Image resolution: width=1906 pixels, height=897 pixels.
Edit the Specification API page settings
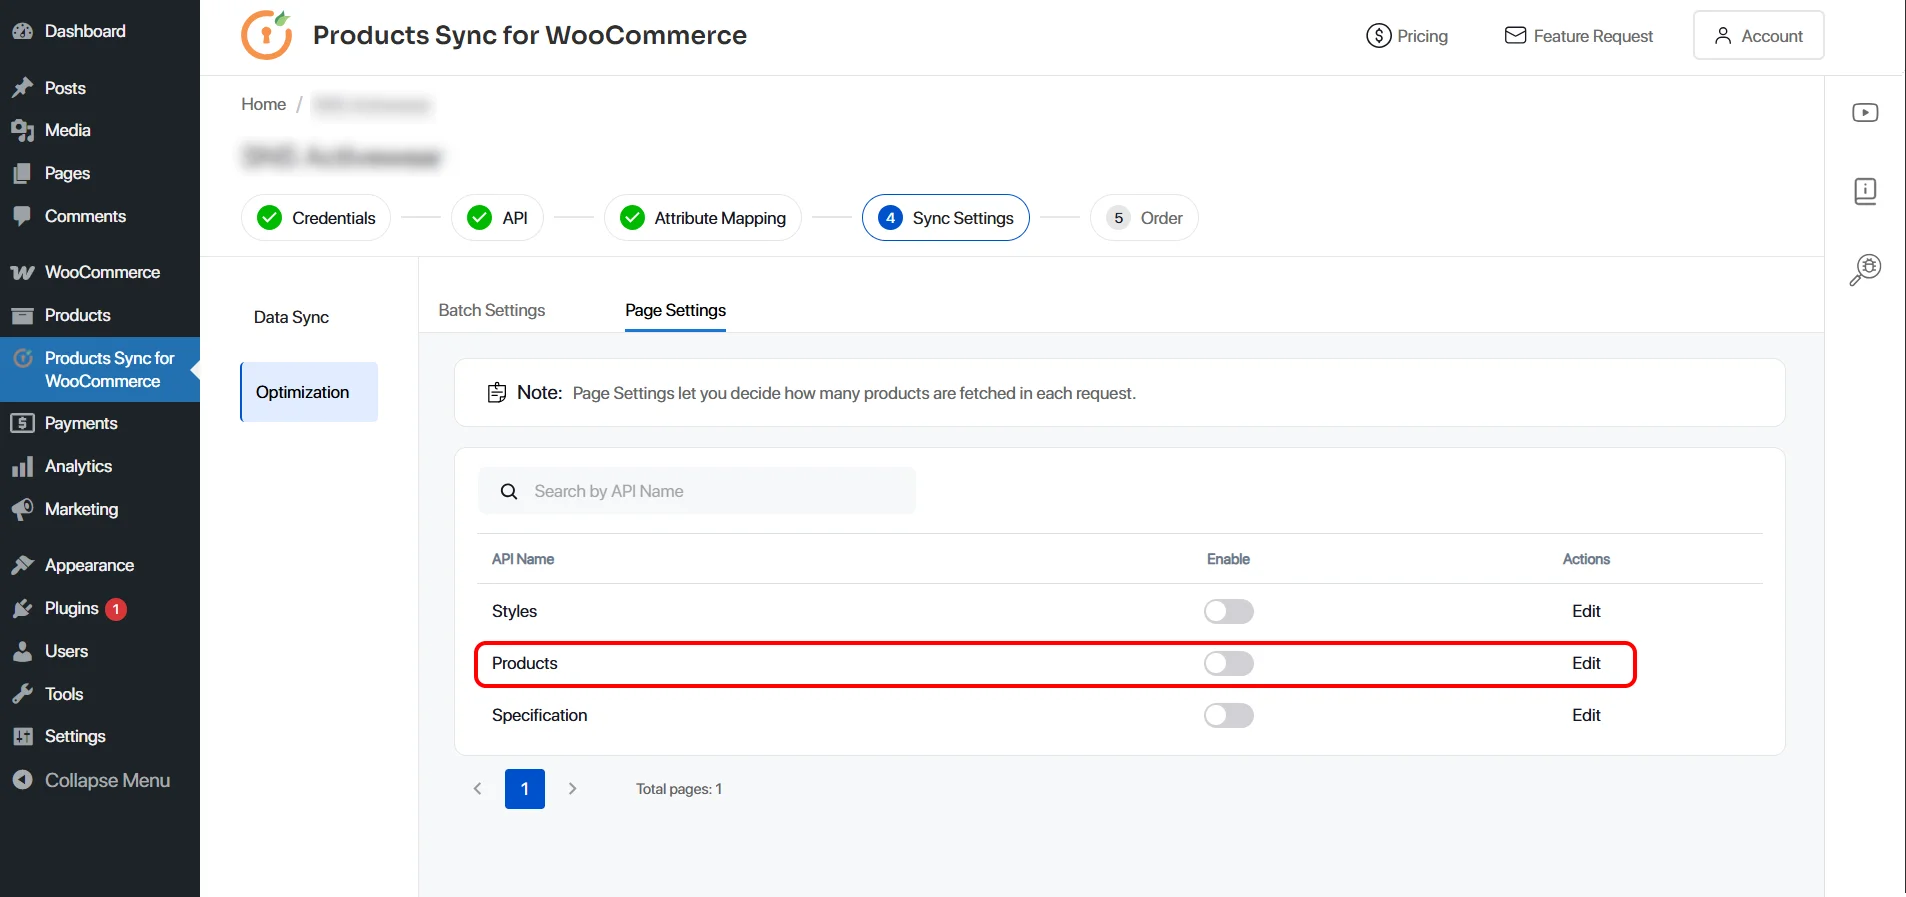click(x=1586, y=715)
